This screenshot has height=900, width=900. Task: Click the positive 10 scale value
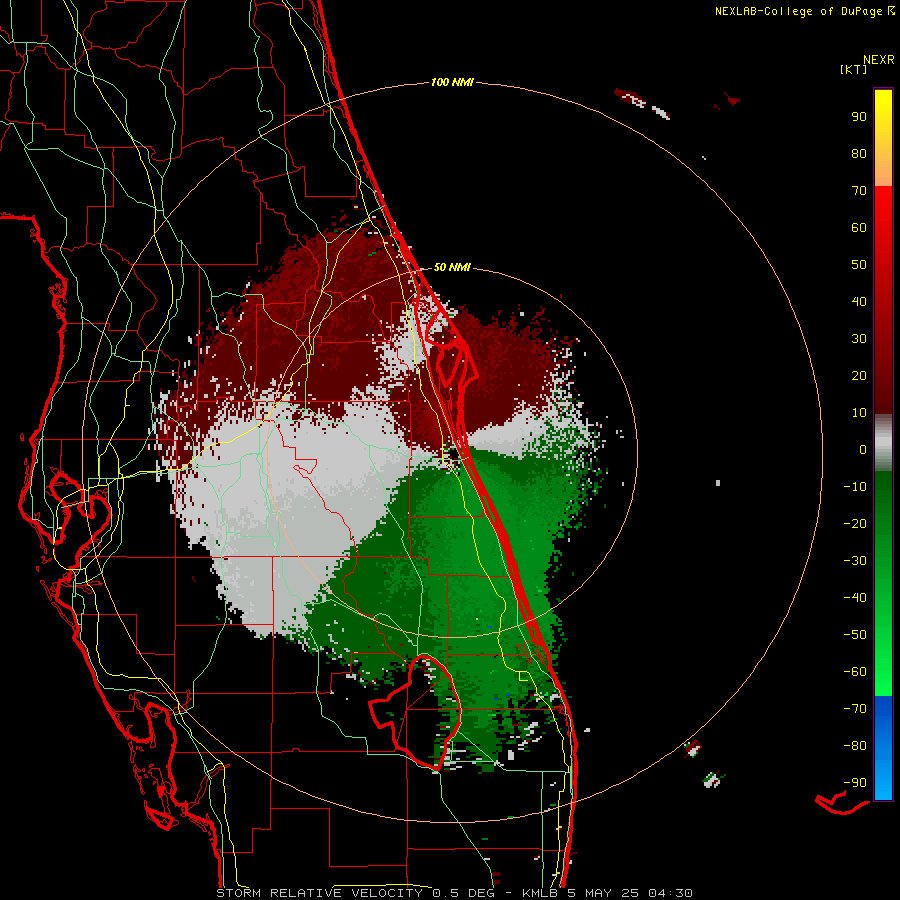[x=859, y=413]
